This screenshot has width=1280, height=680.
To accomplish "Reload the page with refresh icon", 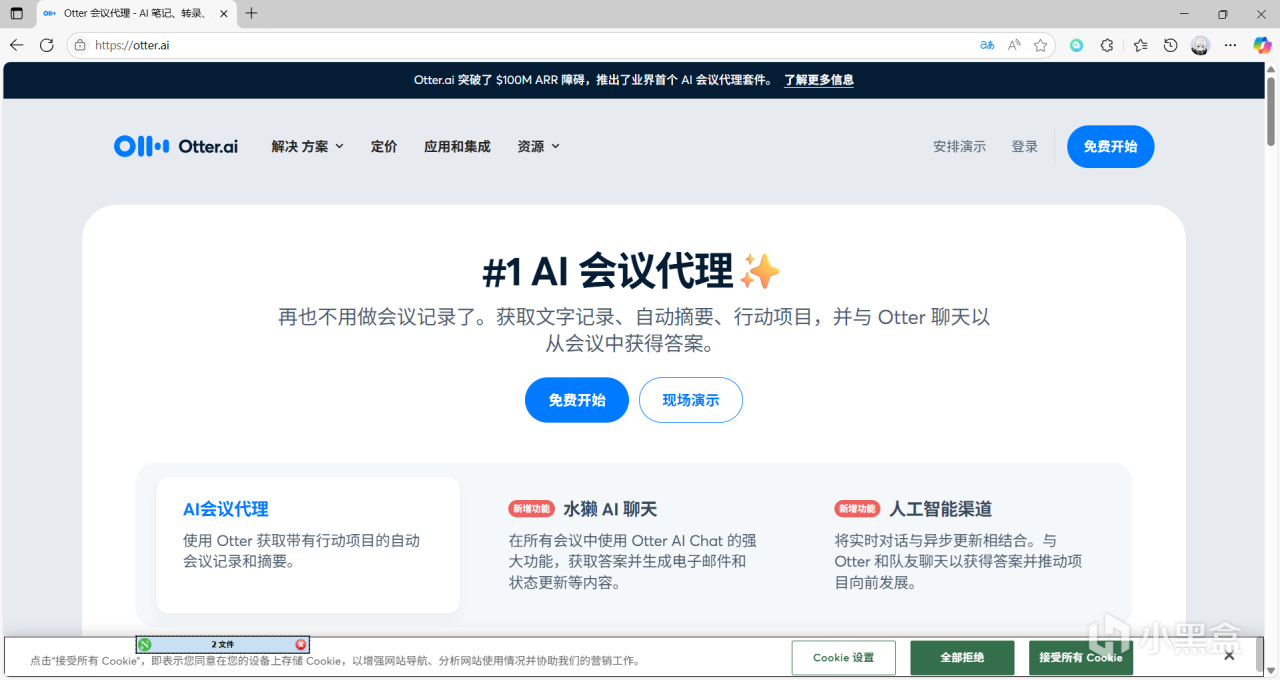I will click(x=46, y=45).
